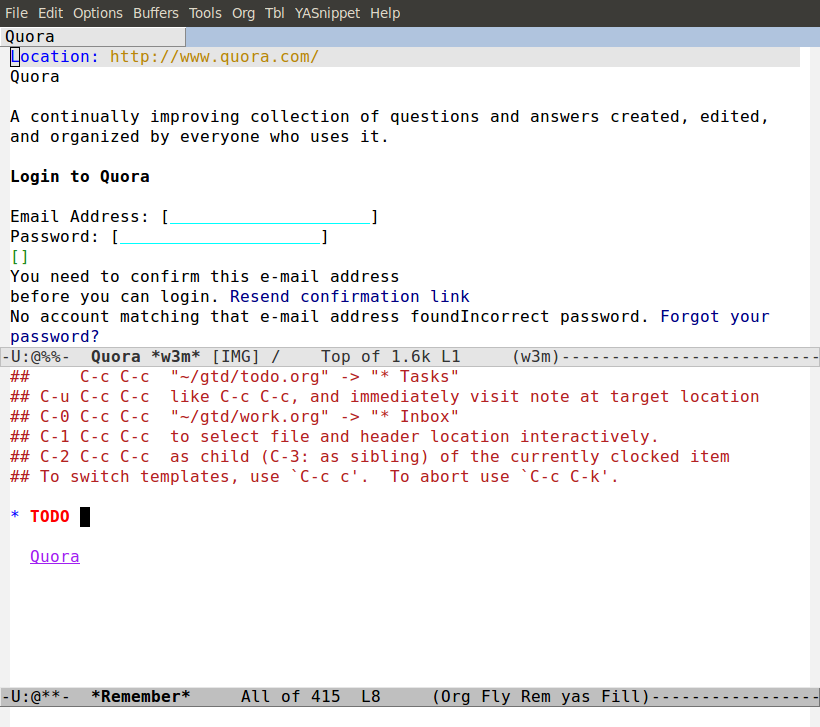Click the plain 'Quora' title line under Location
The image size is (820, 727).
35,77
